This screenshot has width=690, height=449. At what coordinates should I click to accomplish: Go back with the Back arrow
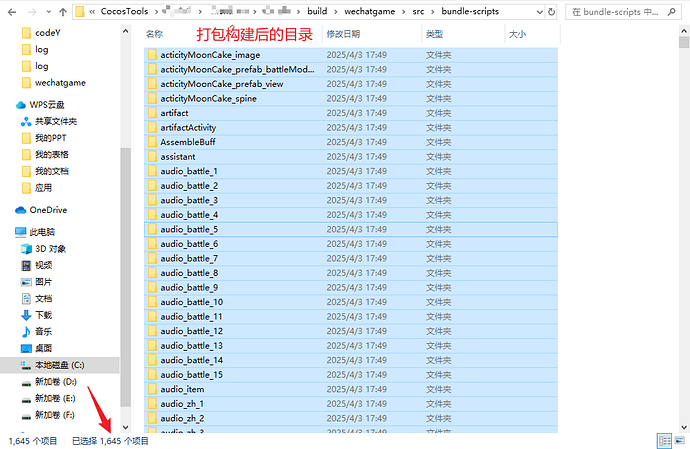12,12
